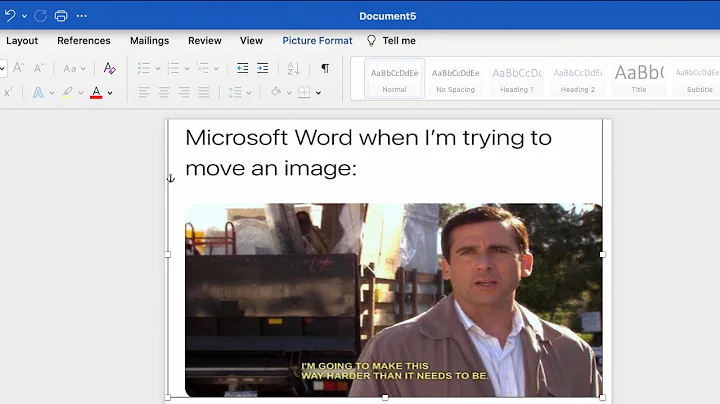
Task: Toggle the paragraph marks pilcrow
Action: 325,68
